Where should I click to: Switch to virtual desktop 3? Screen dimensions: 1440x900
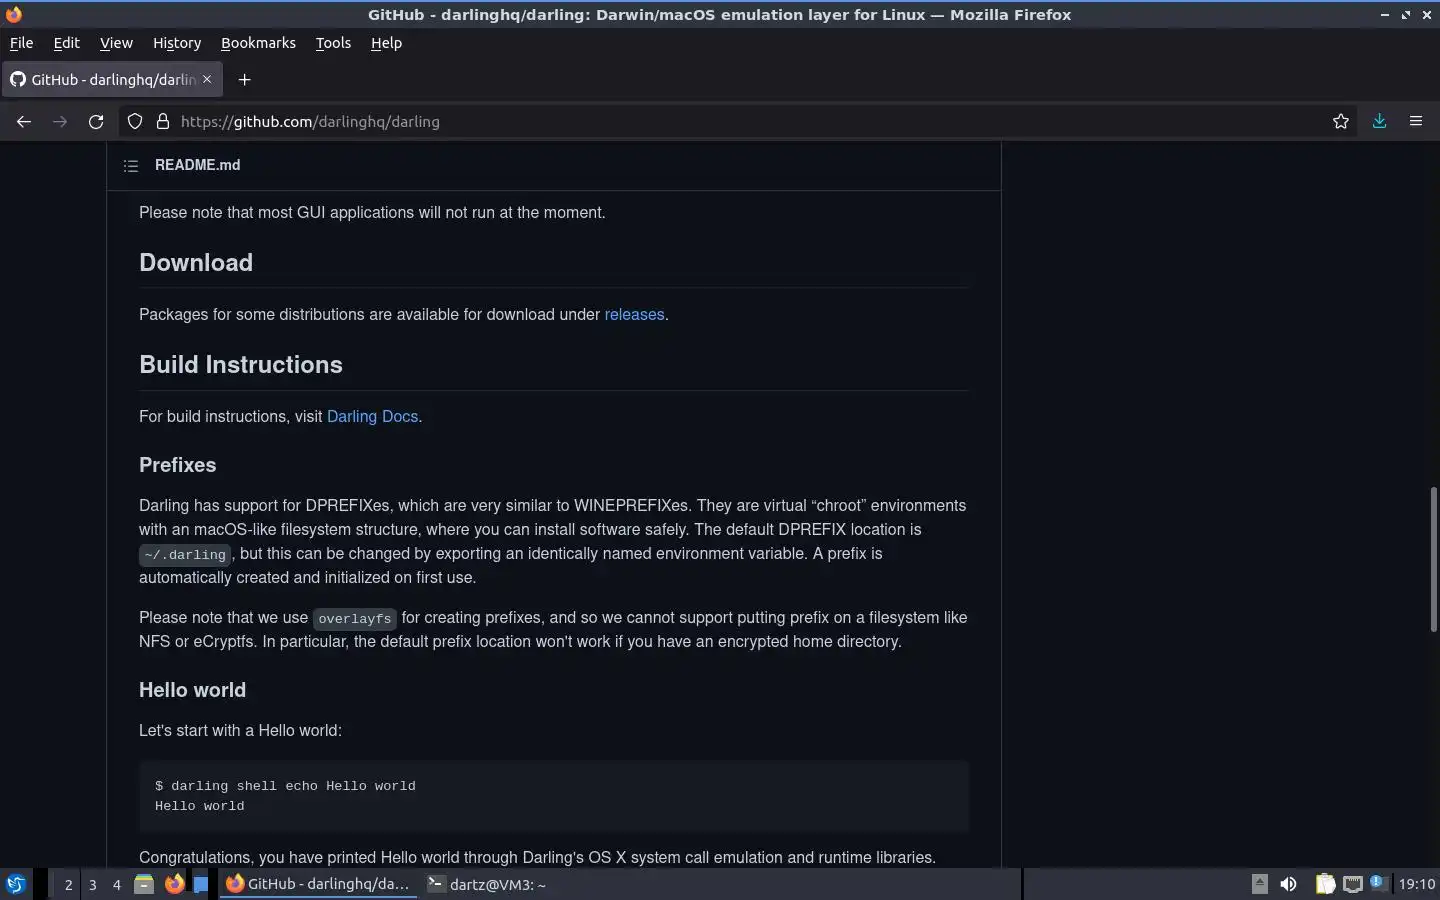point(93,884)
